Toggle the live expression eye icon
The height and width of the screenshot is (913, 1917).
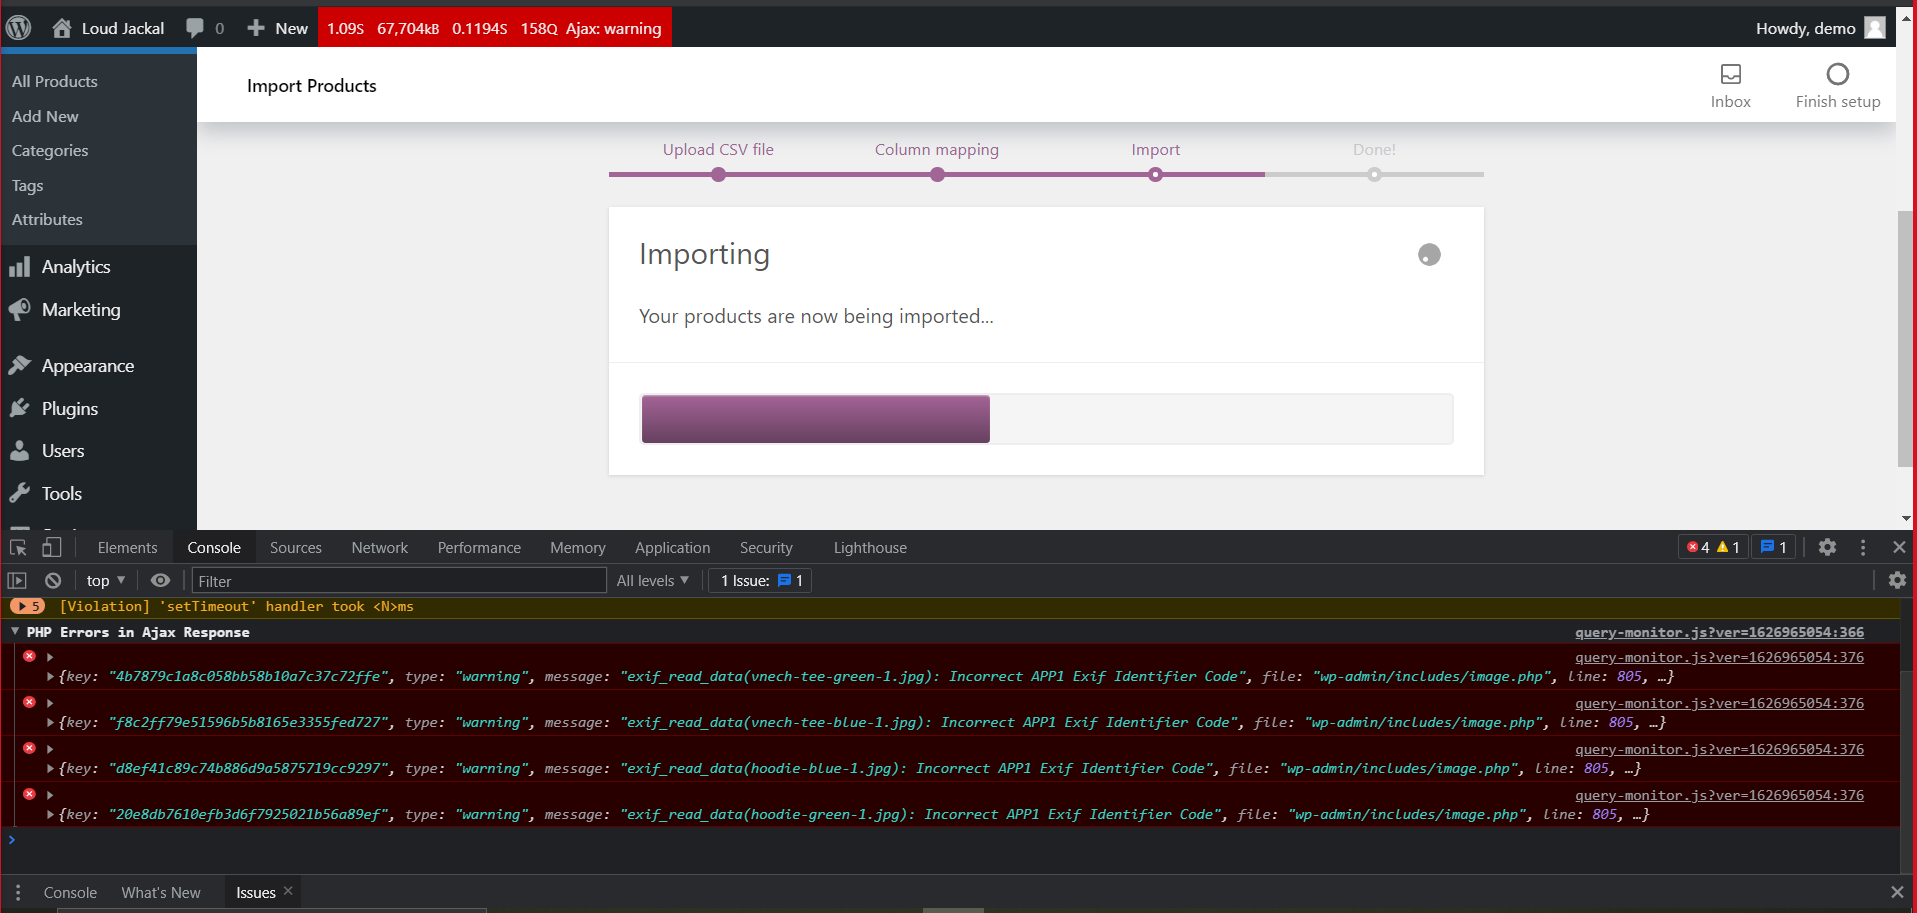[x=160, y=580]
